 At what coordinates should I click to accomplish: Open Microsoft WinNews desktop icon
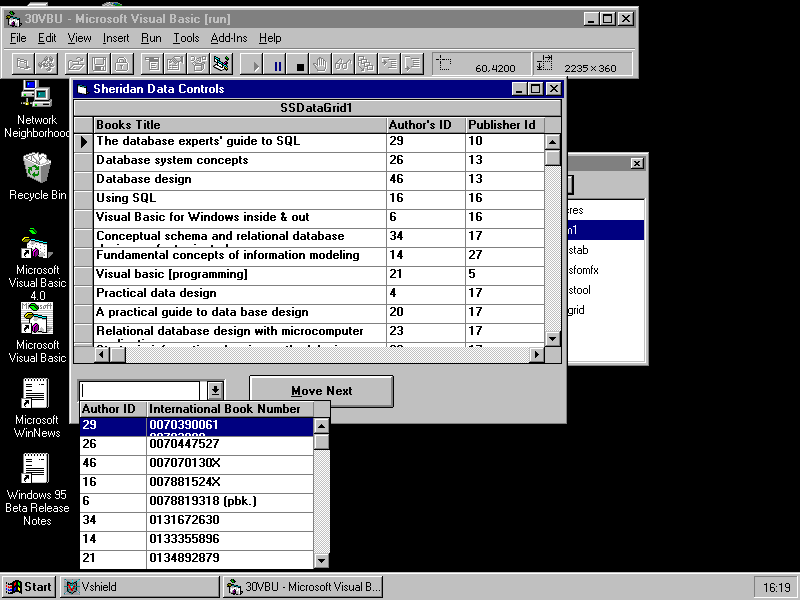[37, 396]
